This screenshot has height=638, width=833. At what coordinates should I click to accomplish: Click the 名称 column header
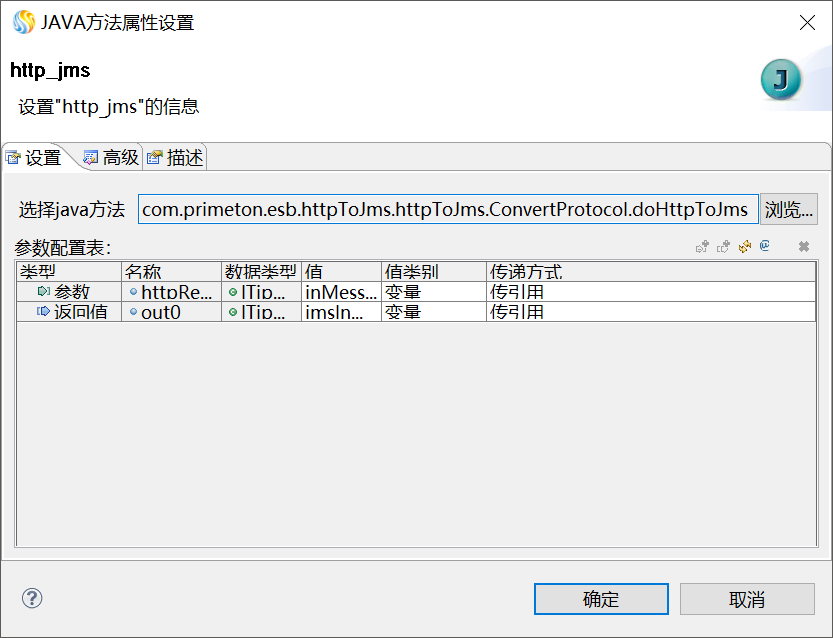pyautogui.click(x=171, y=271)
